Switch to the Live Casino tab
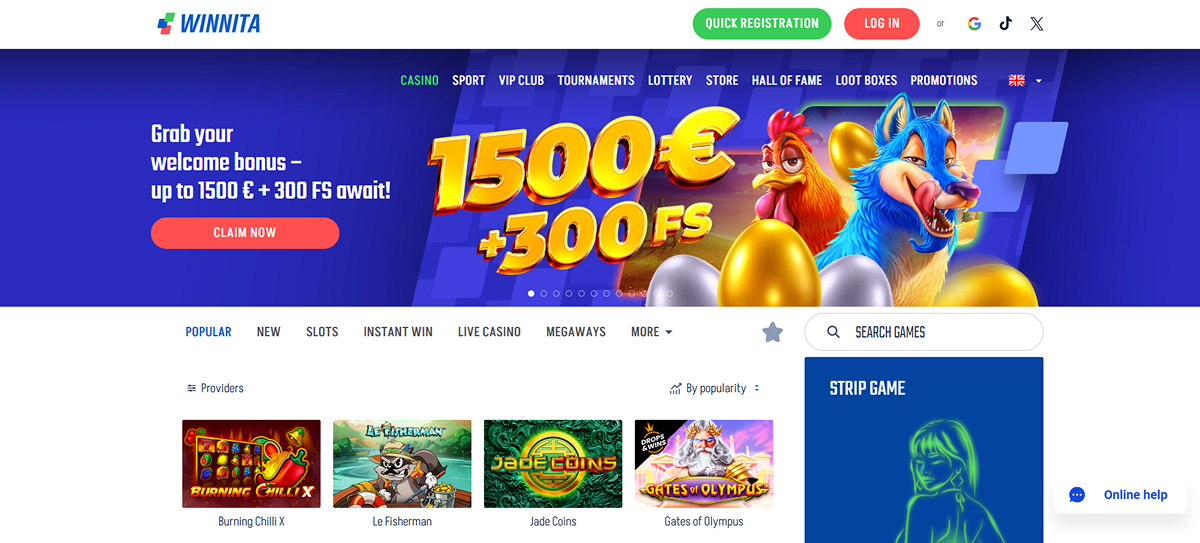 pos(489,332)
